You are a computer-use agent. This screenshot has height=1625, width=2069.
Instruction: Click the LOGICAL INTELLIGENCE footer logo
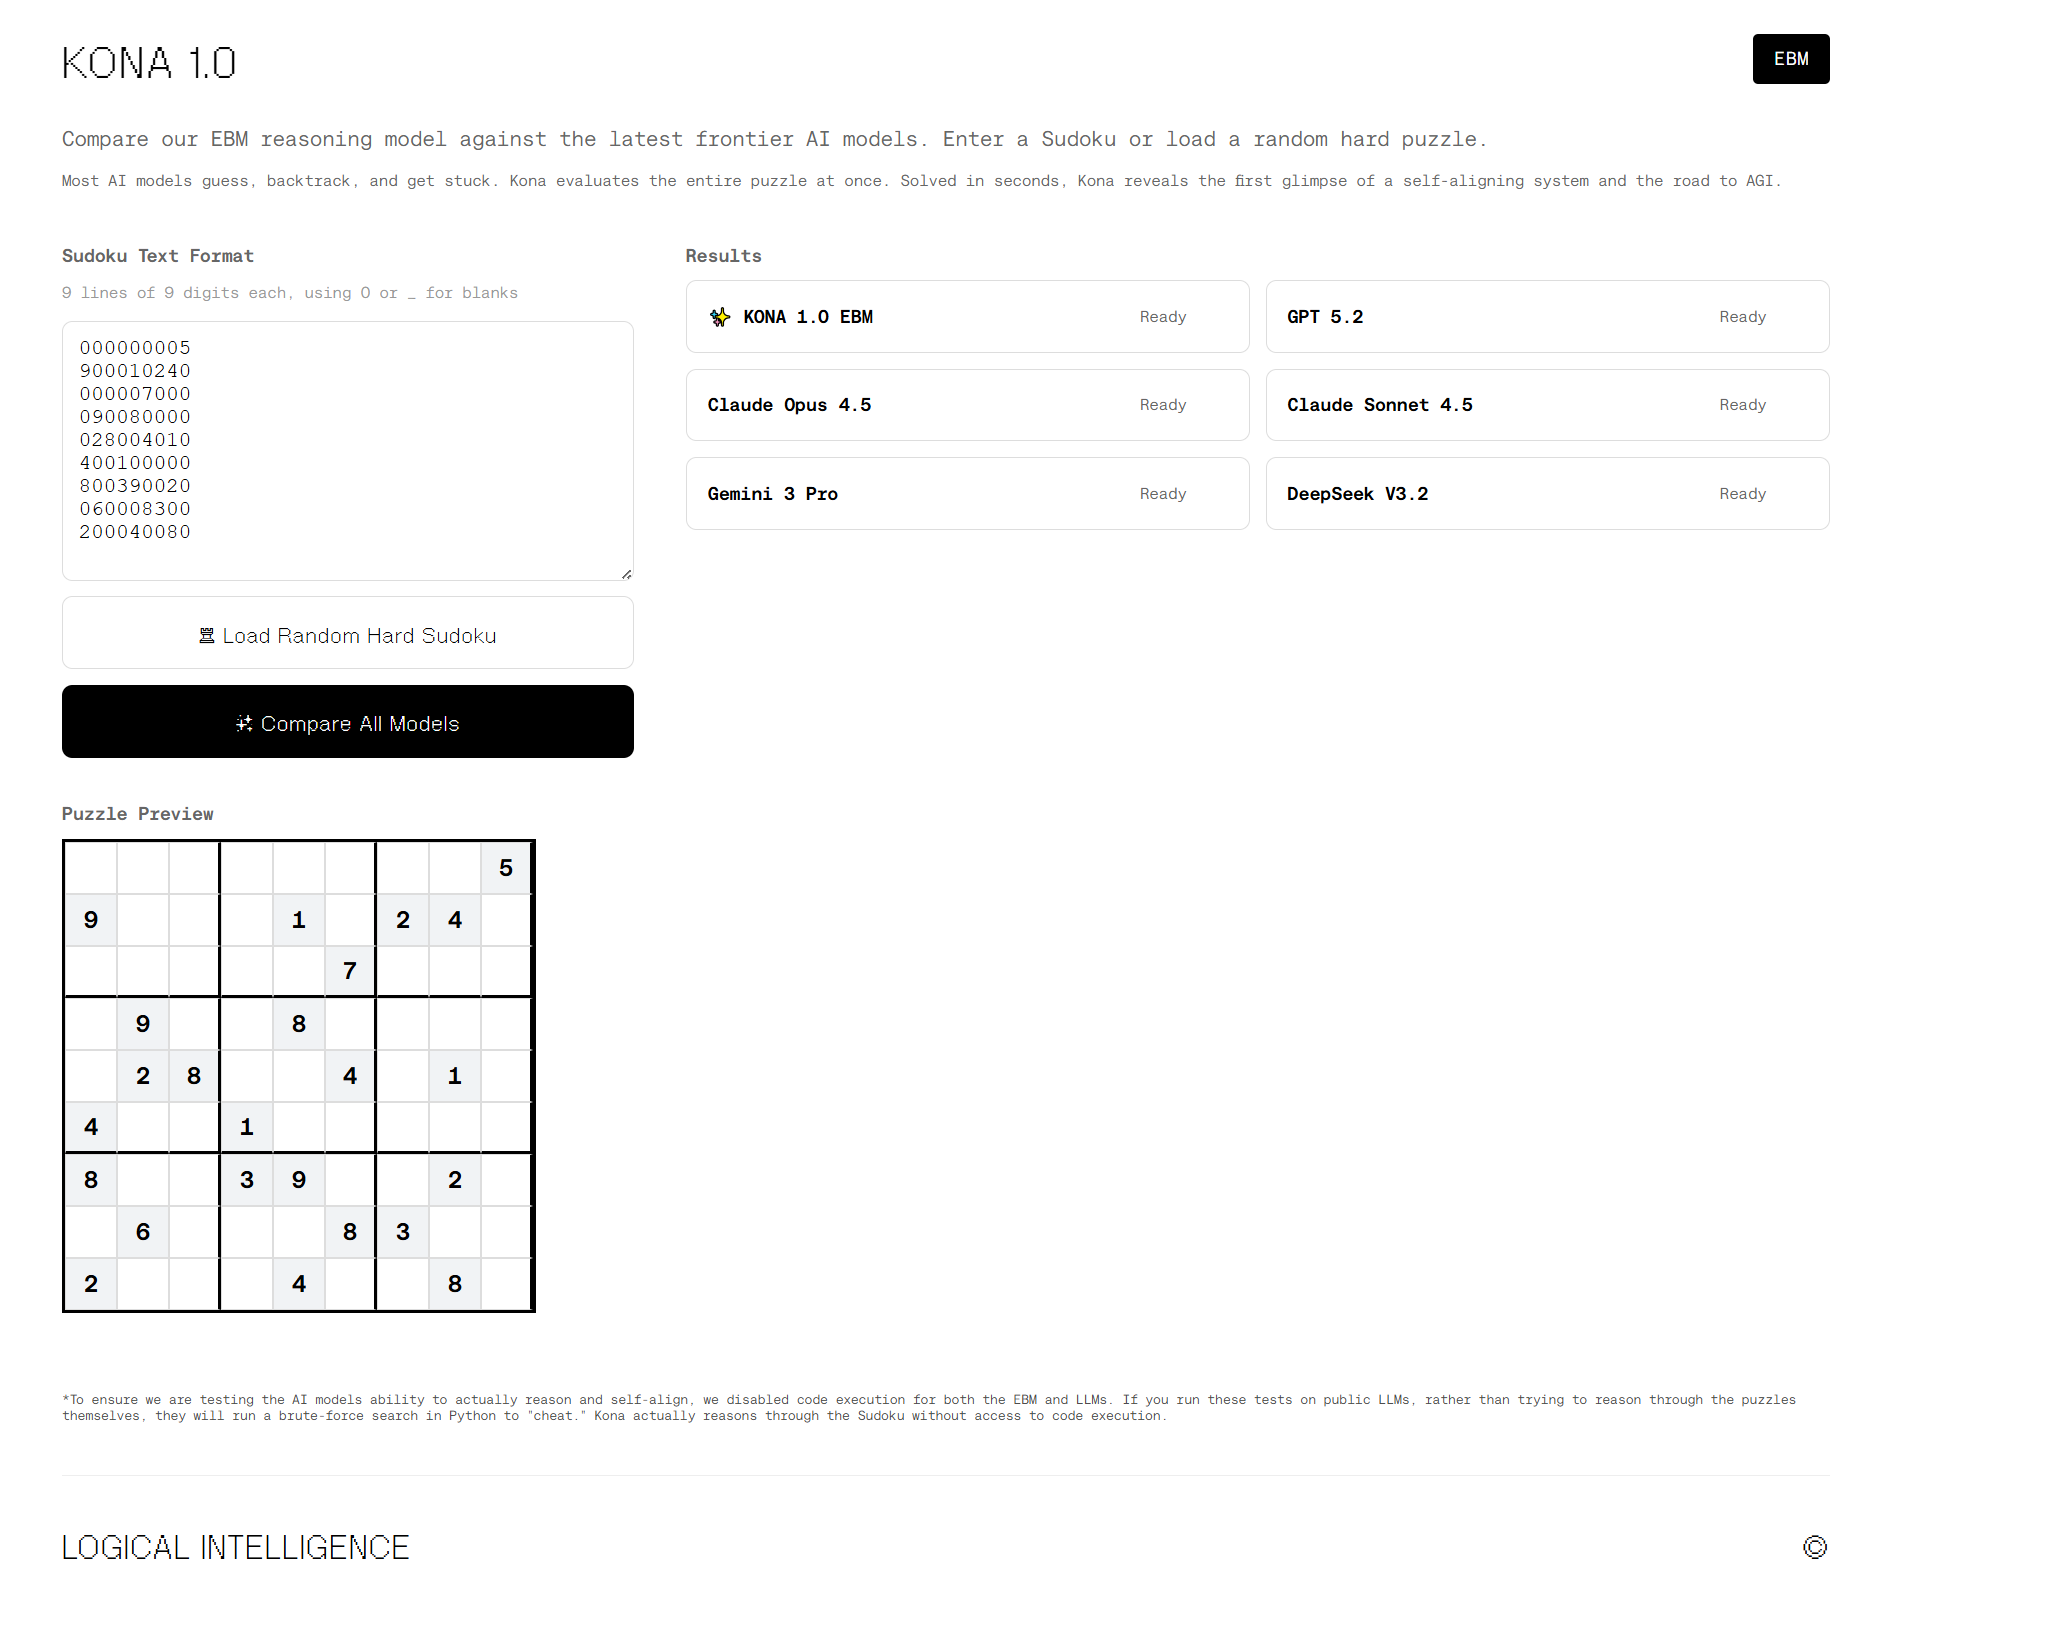[235, 1547]
